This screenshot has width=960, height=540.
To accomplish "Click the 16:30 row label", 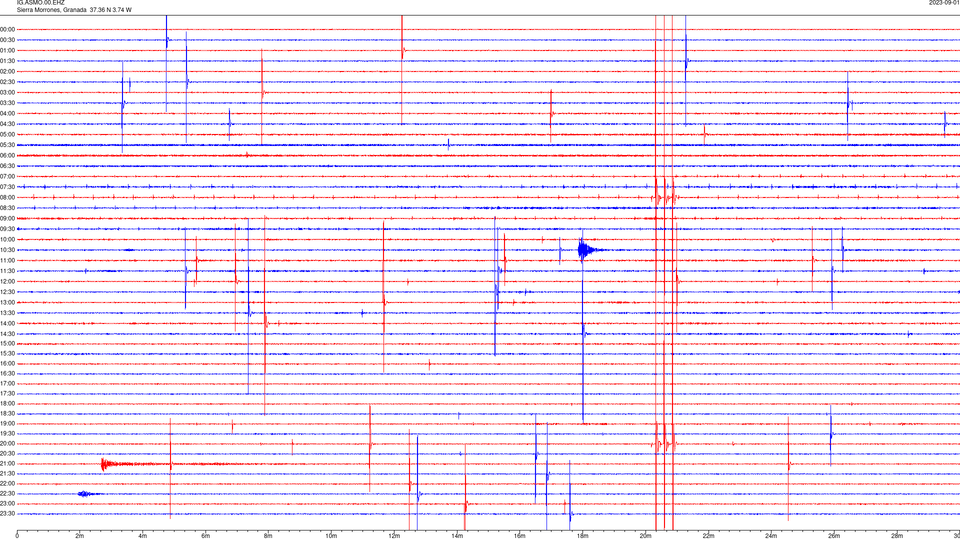I will tap(8, 373).
